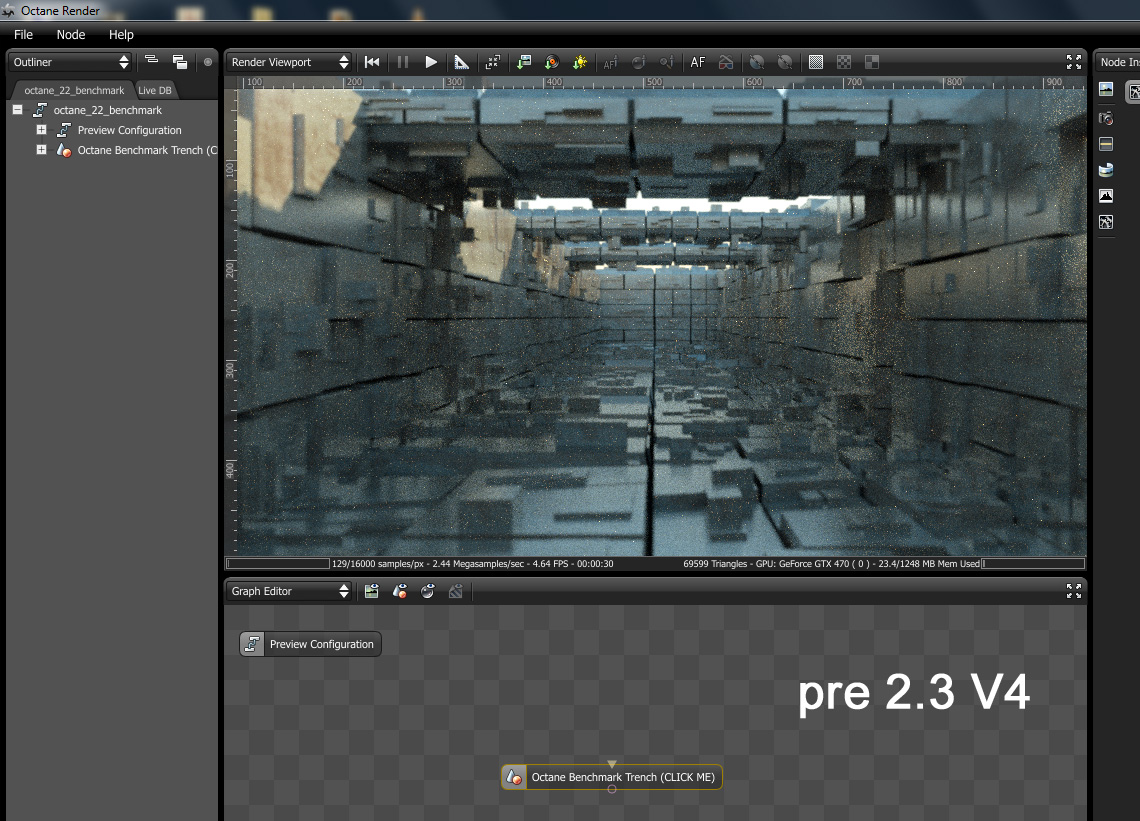
Task: Collapse the octane_22_benchmark tree root
Action: (x=17, y=110)
